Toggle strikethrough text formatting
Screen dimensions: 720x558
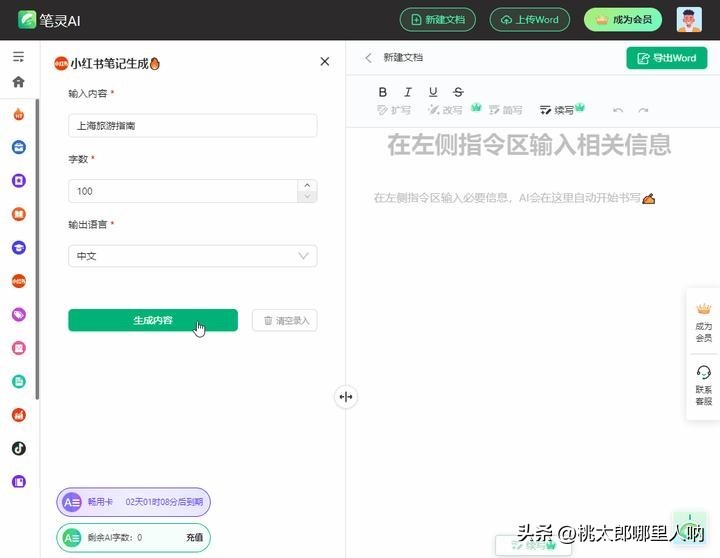click(x=458, y=92)
